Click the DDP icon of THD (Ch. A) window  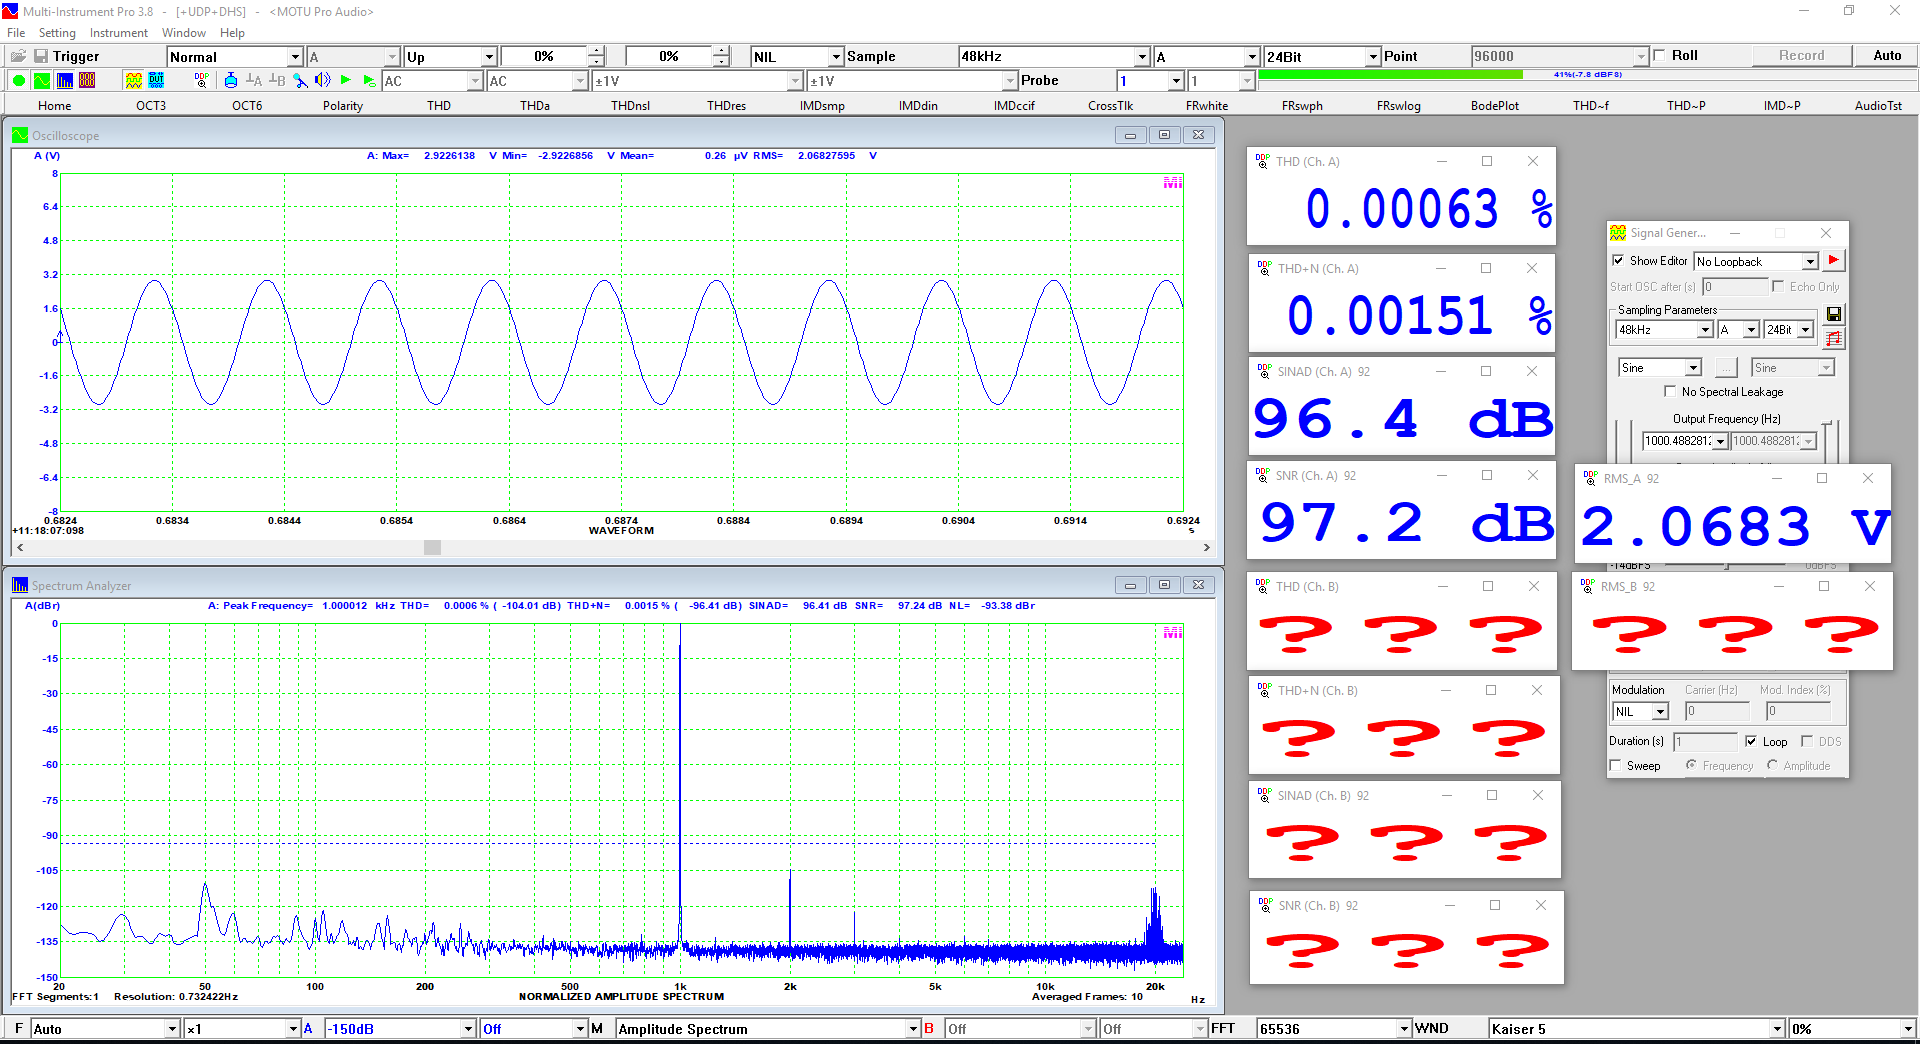coord(1262,160)
